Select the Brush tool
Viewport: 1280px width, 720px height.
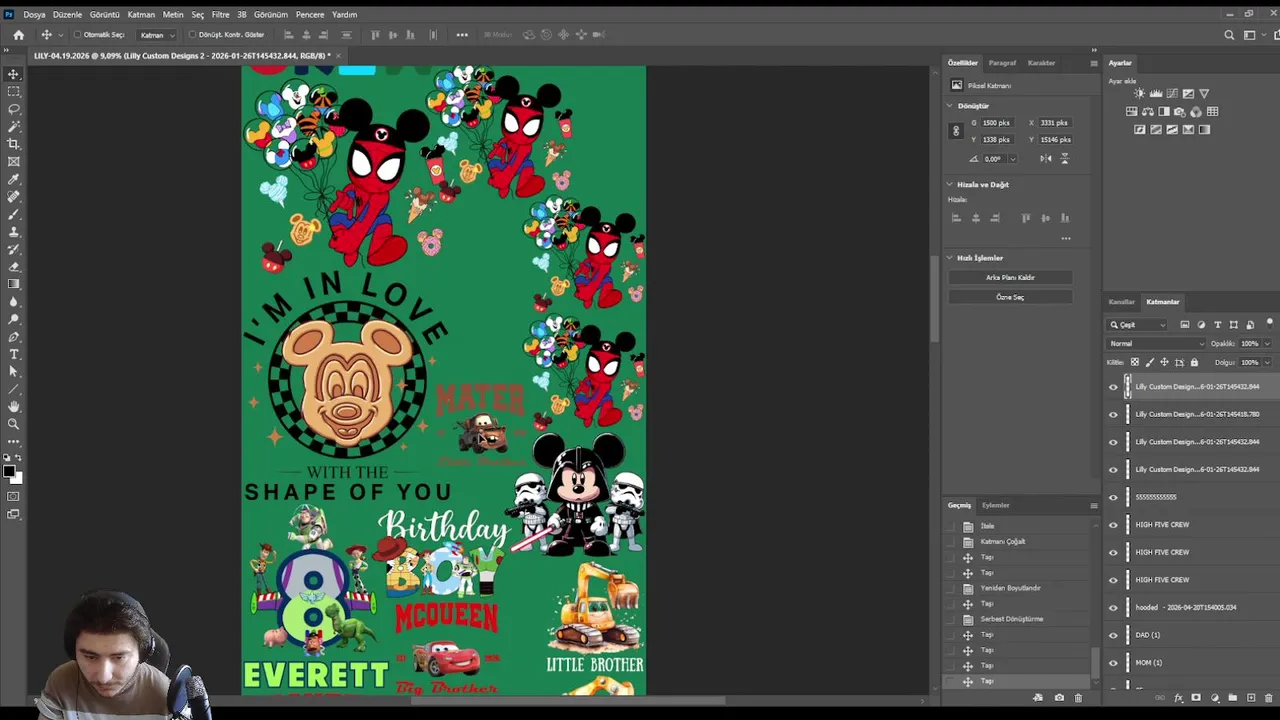(14, 214)
